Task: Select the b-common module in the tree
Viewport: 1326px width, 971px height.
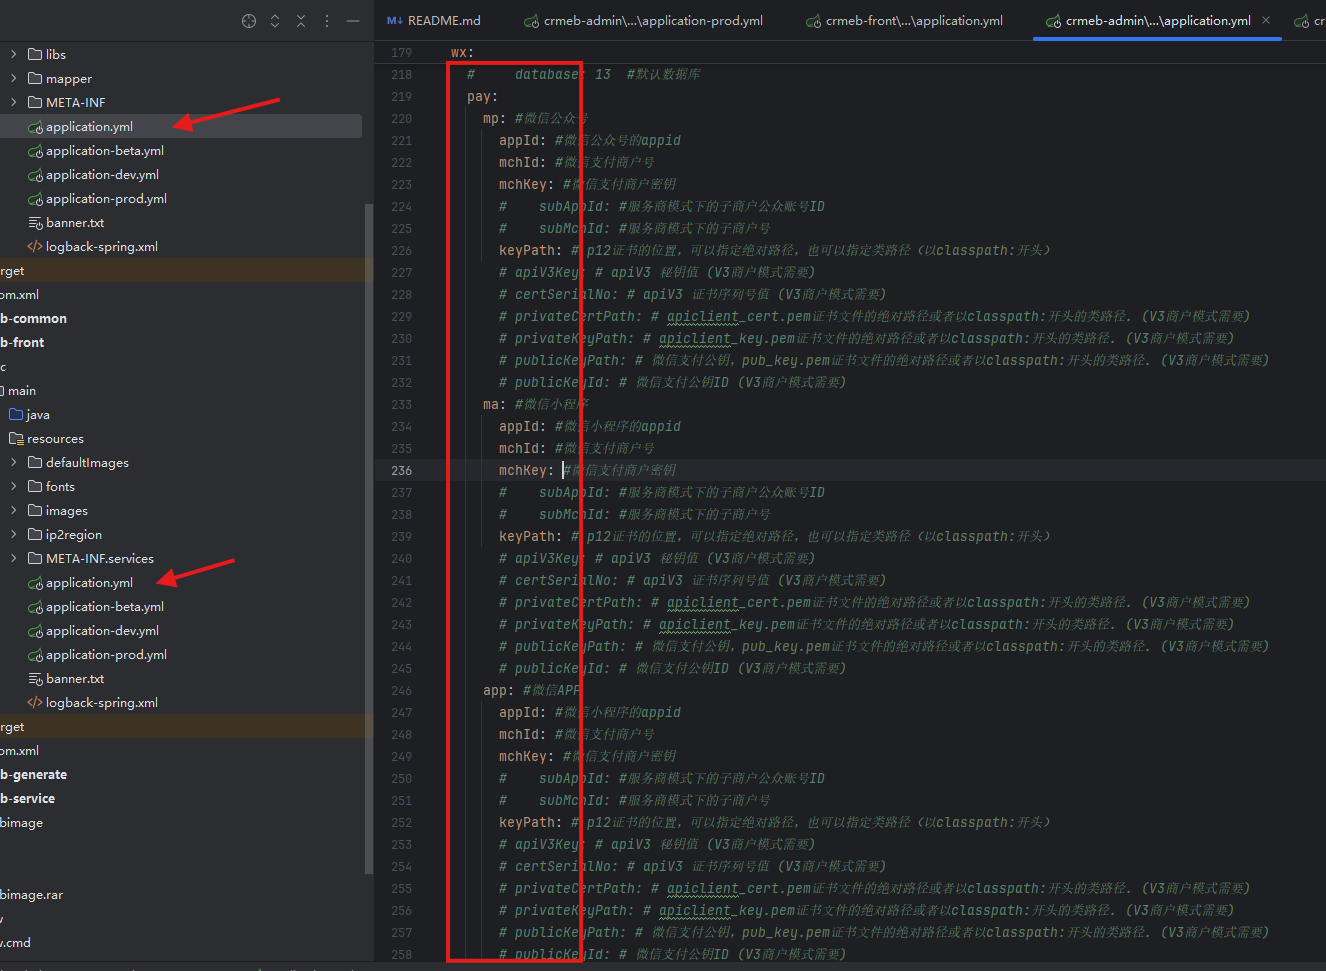Action: pyautogui.click(x=34, y=319)
